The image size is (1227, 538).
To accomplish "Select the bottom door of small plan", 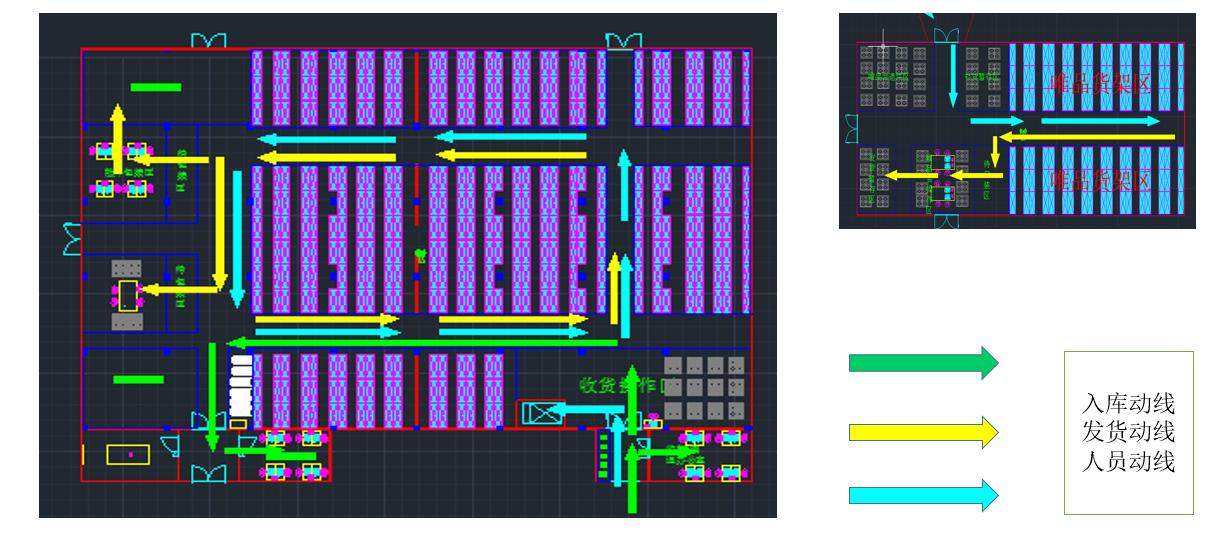I will pos(945,221).
